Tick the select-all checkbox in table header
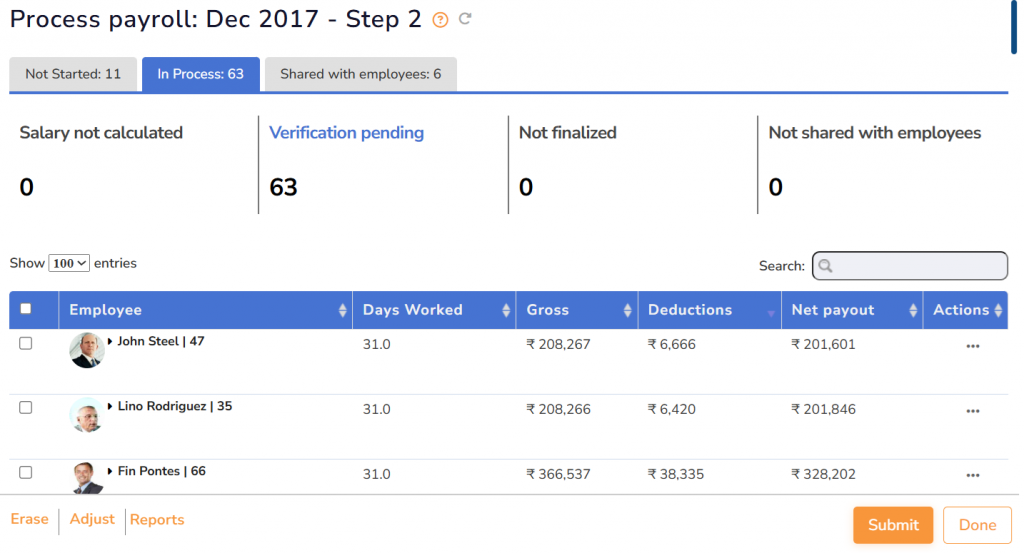The width and height of the screenshot is (1024, 553). pyautogui.click(x=26, y=309)
